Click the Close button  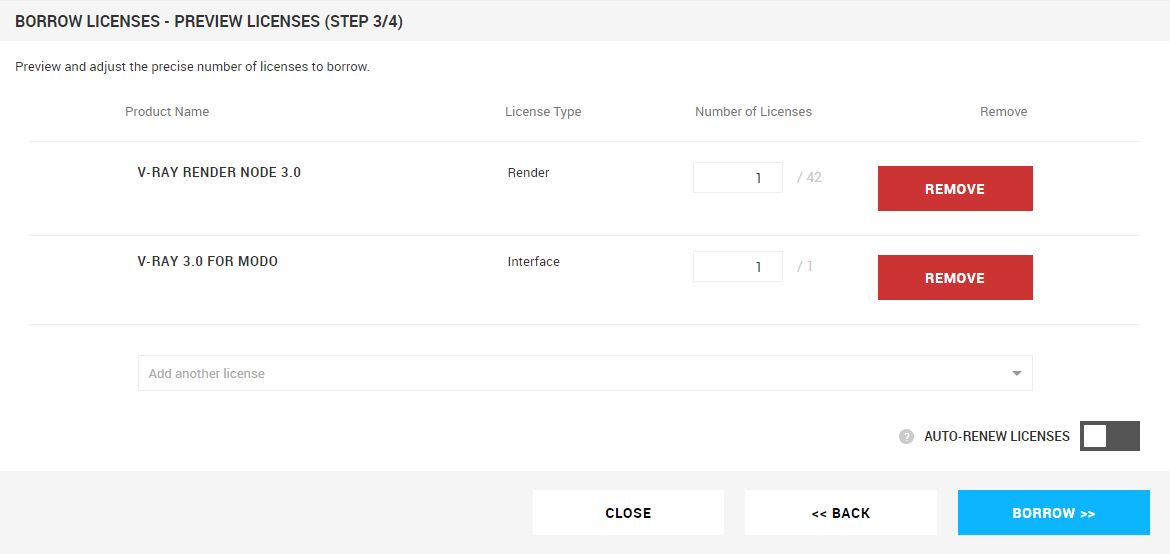pyautogui.click(x=628, y=513)
